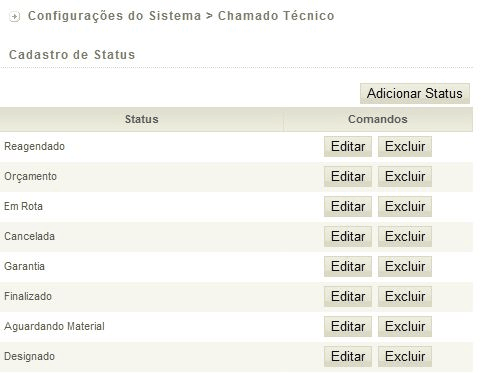Delete the Aguardando Material status
The image size is (484, 373).
(x=405, y=326)
